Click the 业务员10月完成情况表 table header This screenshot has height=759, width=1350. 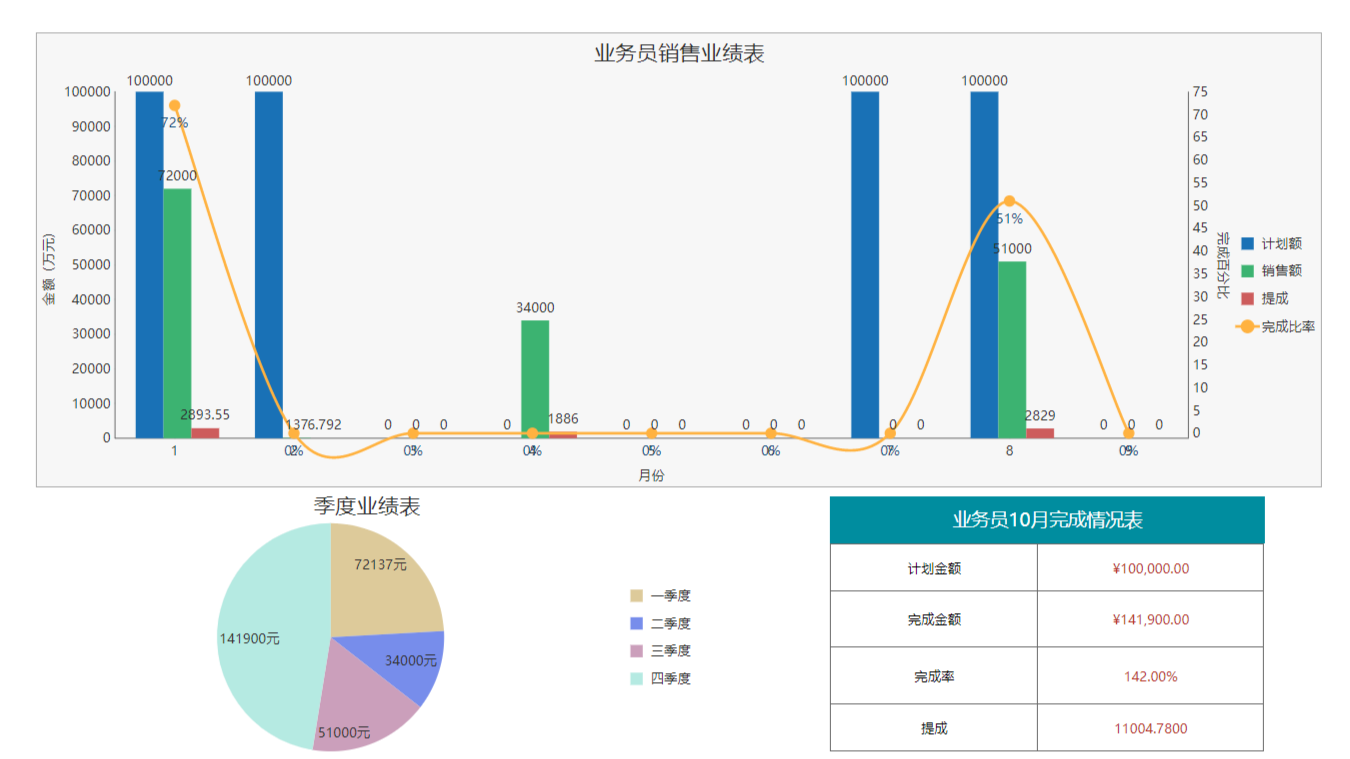click(x=1047, y=520)
